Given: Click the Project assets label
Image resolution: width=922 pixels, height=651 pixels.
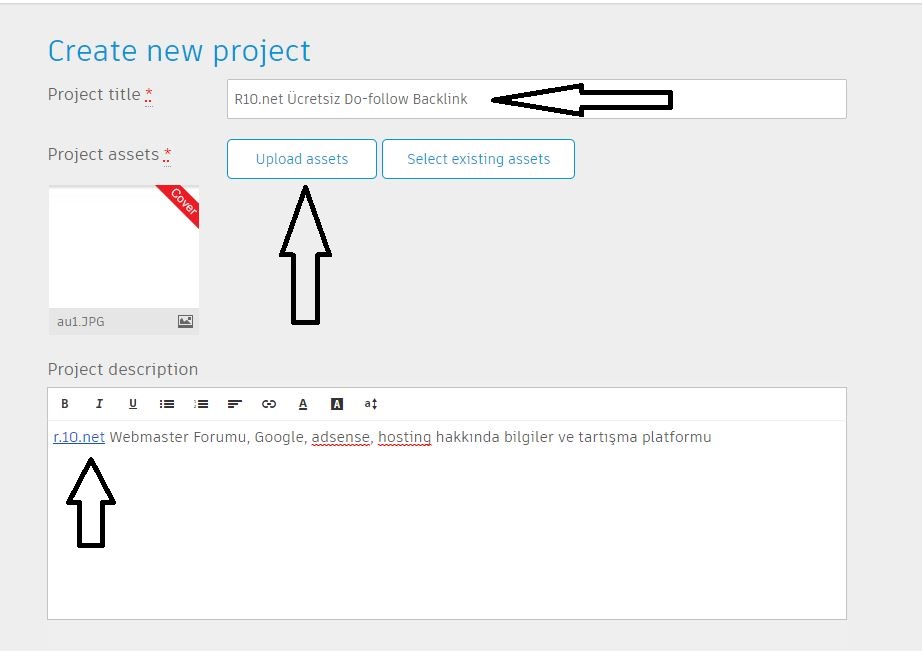Looking at the screenshot, I should click(103, 154).
